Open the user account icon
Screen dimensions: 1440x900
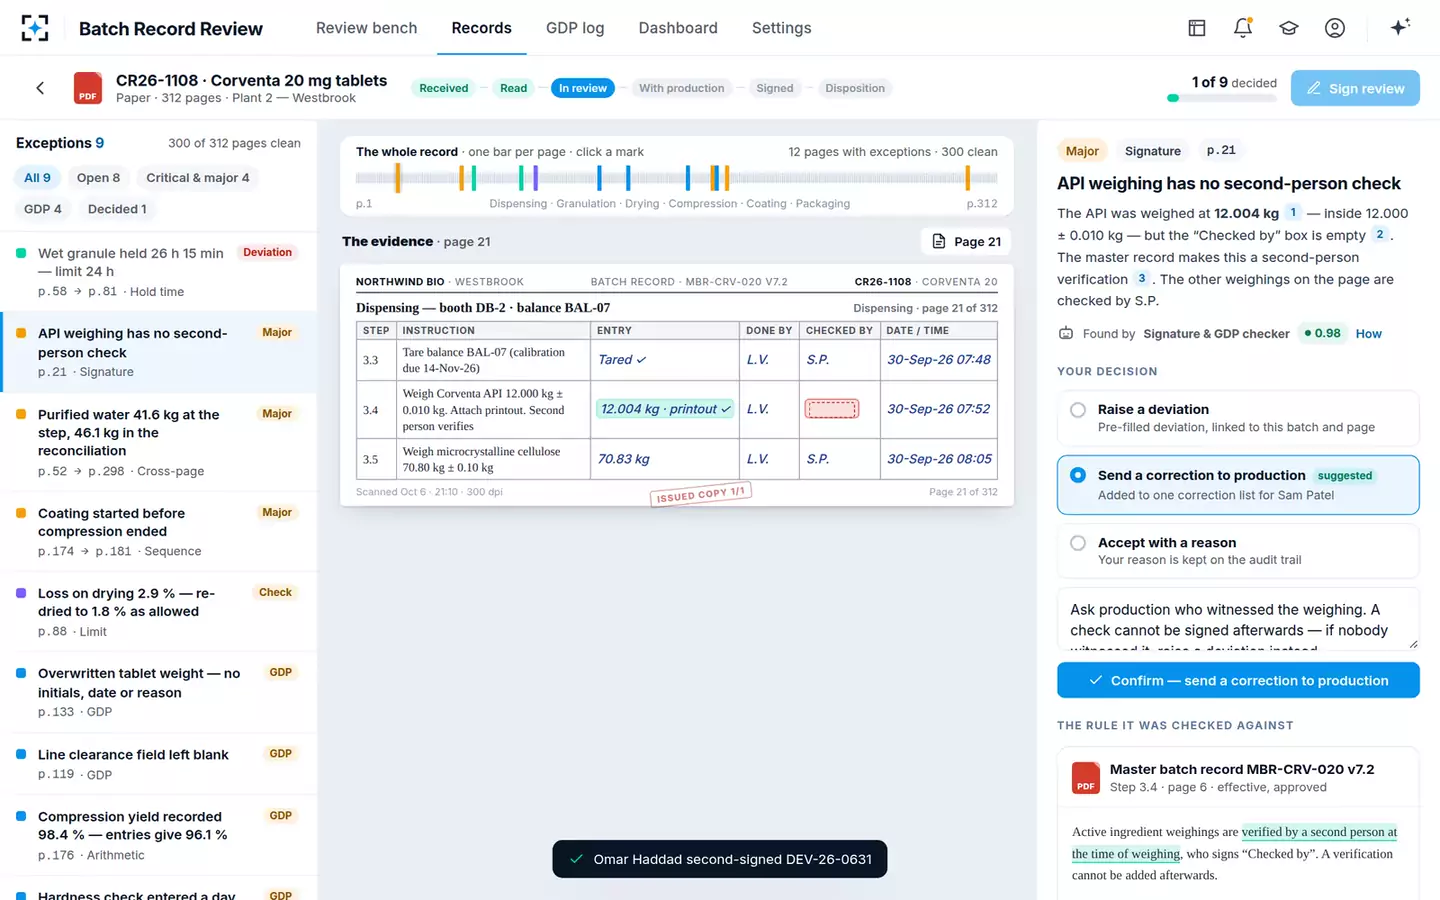1335,28
